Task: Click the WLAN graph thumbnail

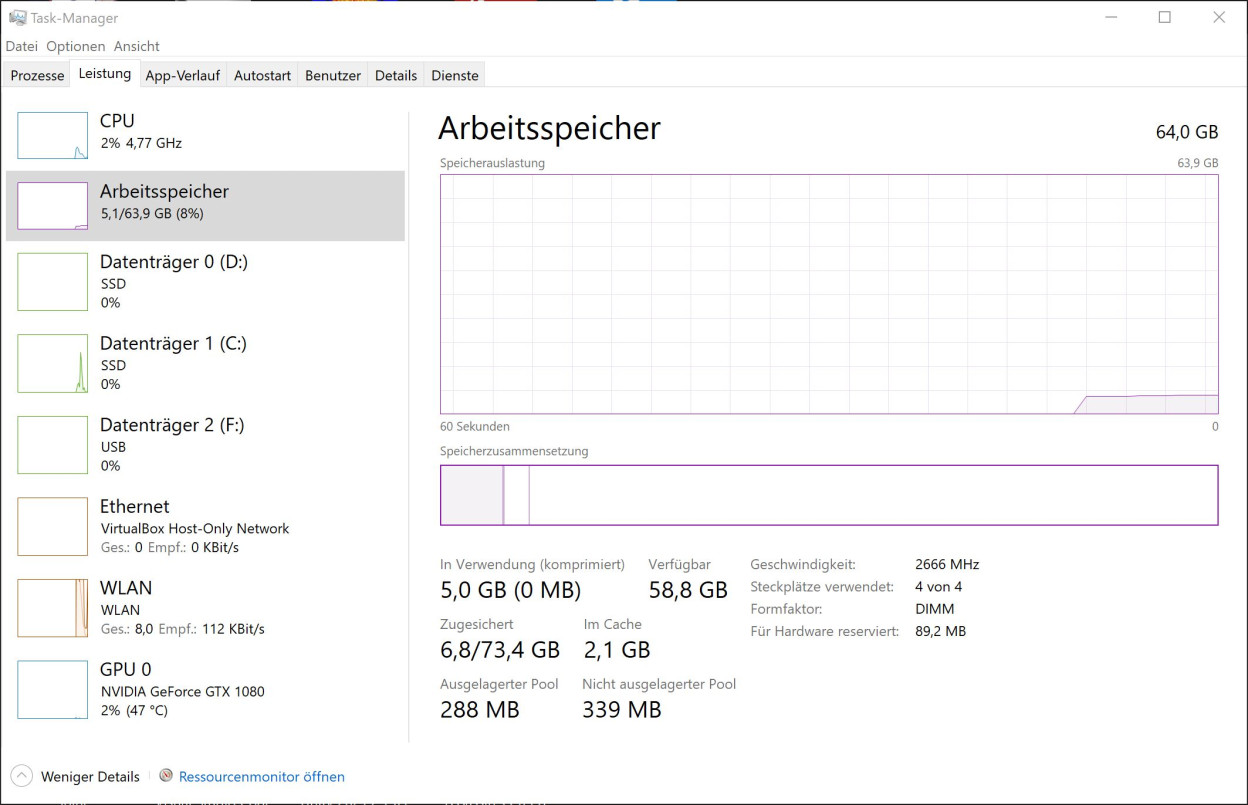Action: (x=53, y=608)
